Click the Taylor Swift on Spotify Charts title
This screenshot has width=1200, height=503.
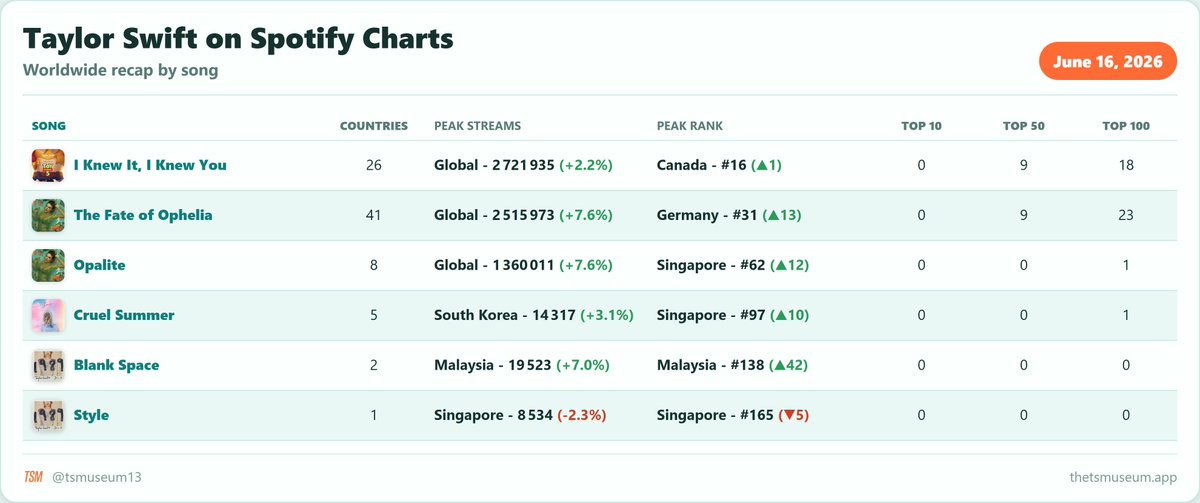[x=238, y=39]
